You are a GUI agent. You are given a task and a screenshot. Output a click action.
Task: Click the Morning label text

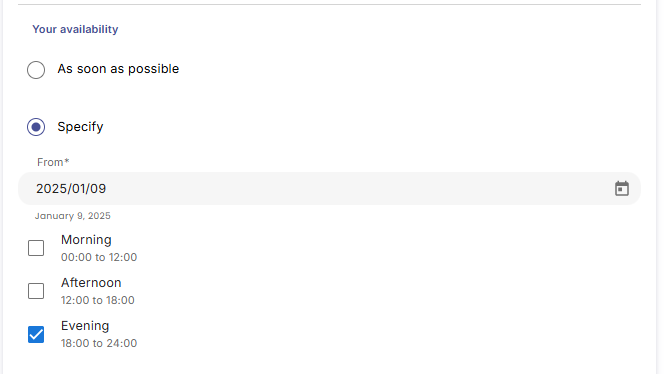point(86,240)
